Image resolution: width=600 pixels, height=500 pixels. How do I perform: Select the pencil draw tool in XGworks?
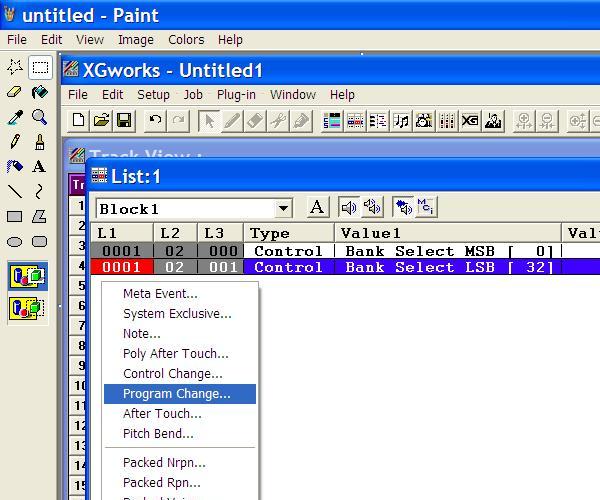click(x=232, y=121)
